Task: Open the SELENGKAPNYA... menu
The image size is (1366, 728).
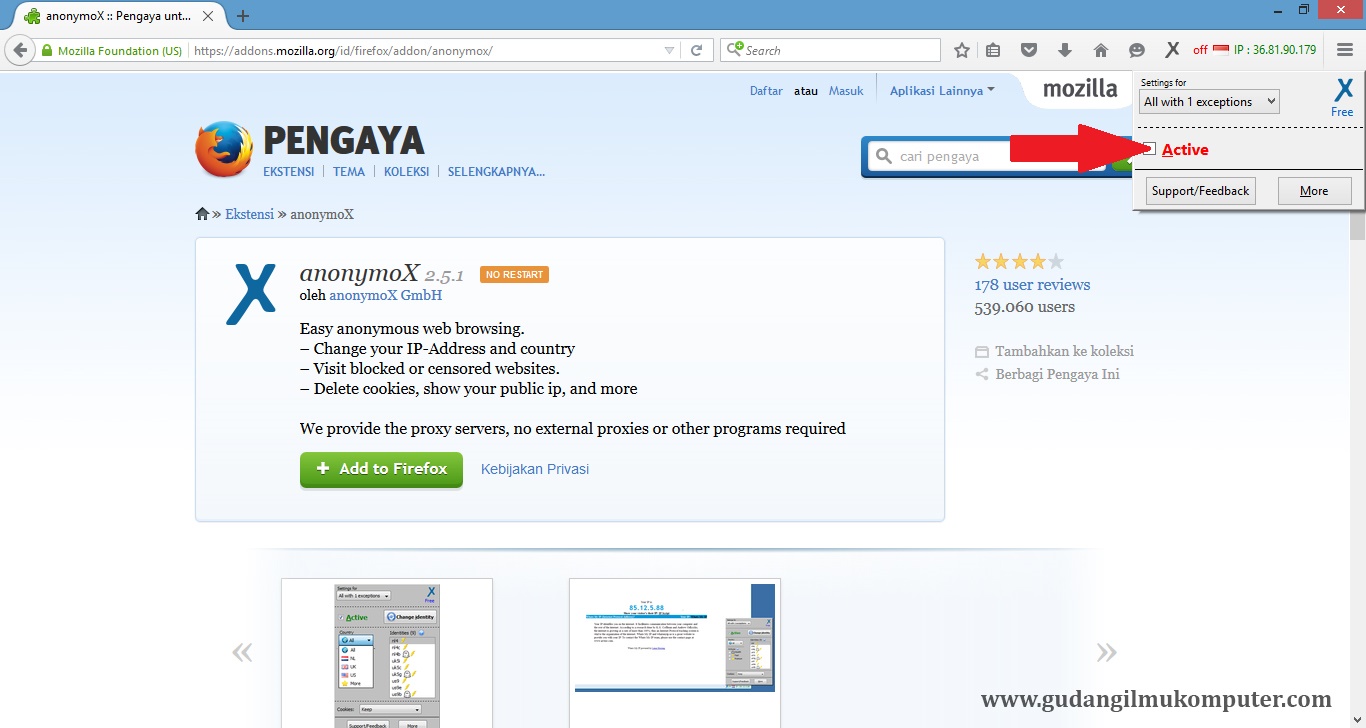Action: (x=496, y=171)
